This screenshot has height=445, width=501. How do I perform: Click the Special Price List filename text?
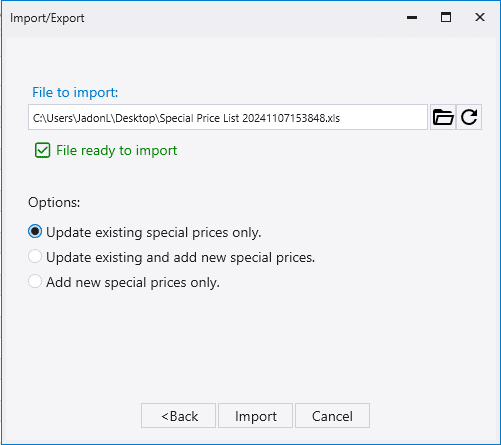[x=250, y=118]
